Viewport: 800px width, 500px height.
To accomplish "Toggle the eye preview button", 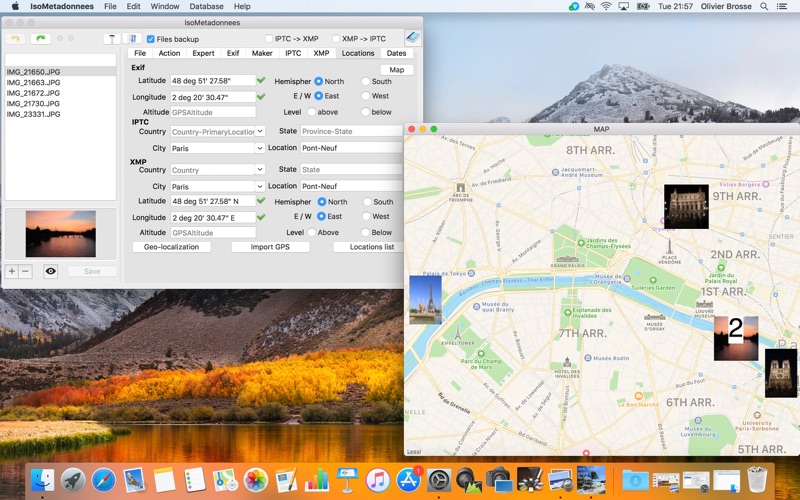I will (x=51, y=271).
